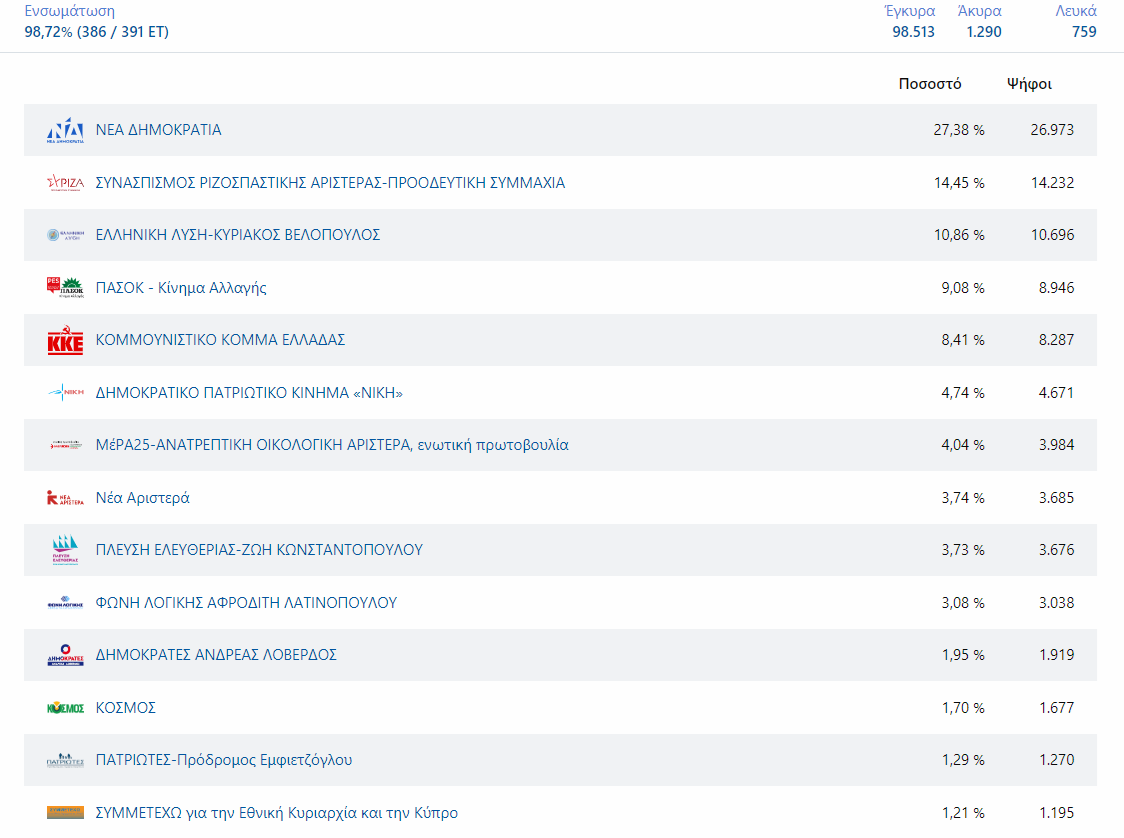Click ΜέΡΑ25 vote count 3.984
This screenshot has height=838, width=1124.
tap(1057, 445)
